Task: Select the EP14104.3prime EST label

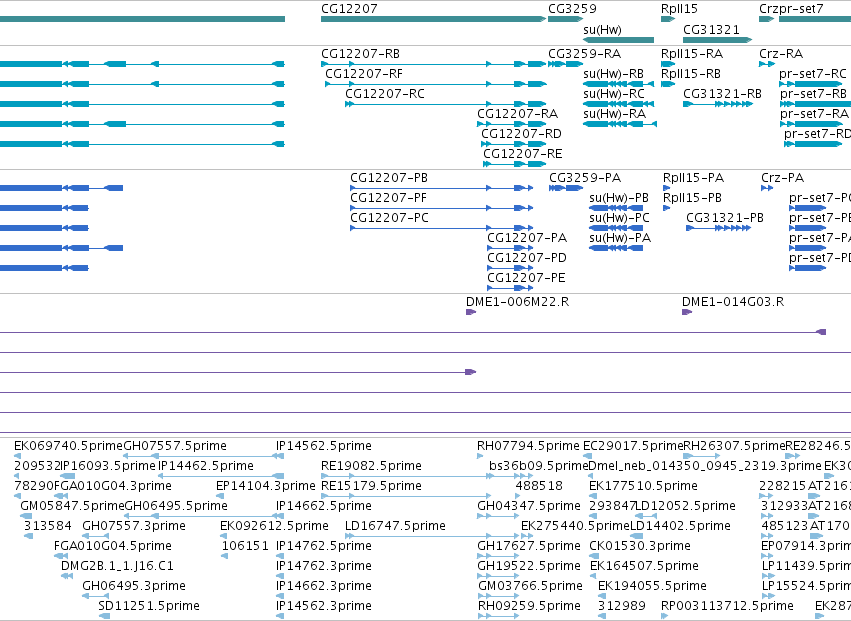Action: tap(265, 486)
